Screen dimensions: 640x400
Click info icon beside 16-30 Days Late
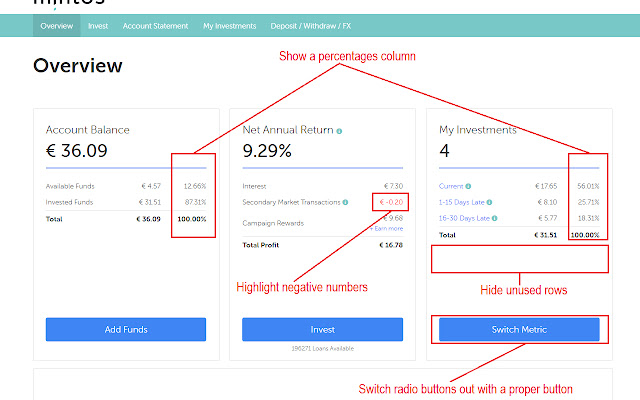click(494, 218)
